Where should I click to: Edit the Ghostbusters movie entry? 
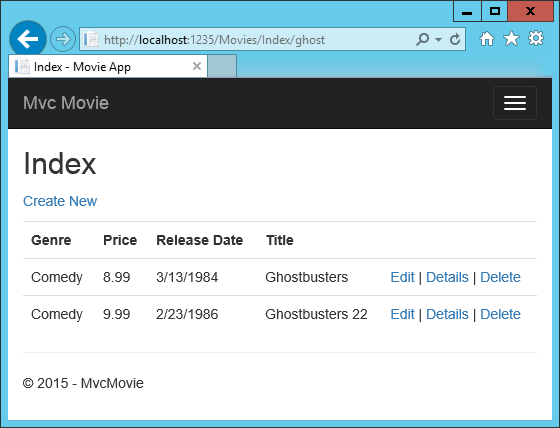[402, 277]
